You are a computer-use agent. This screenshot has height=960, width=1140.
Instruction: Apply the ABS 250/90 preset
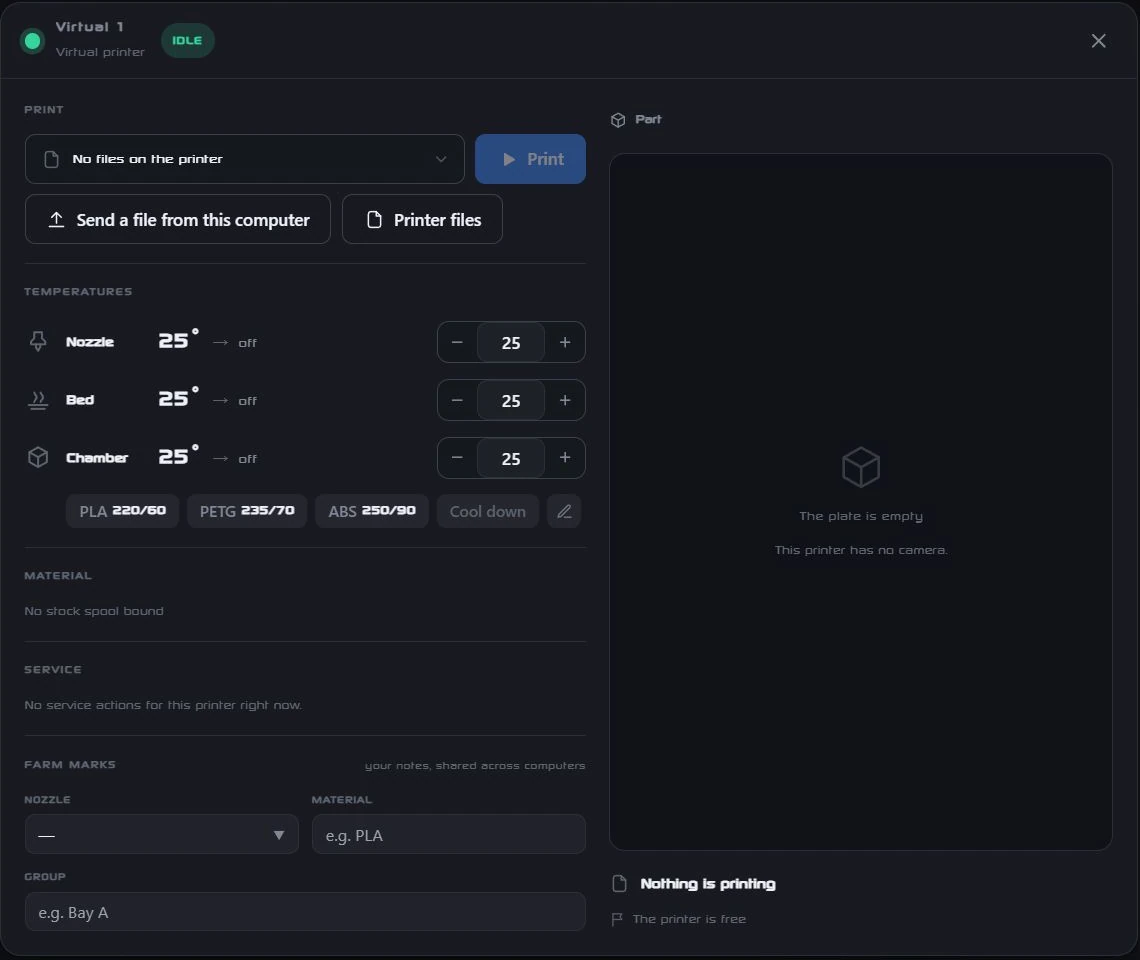372,511
